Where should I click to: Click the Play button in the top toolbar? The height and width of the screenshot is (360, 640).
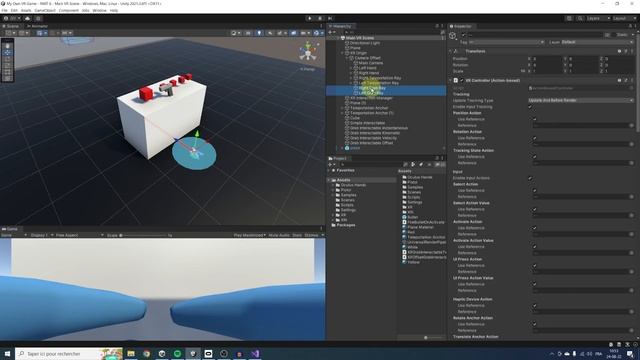(310, 18)
